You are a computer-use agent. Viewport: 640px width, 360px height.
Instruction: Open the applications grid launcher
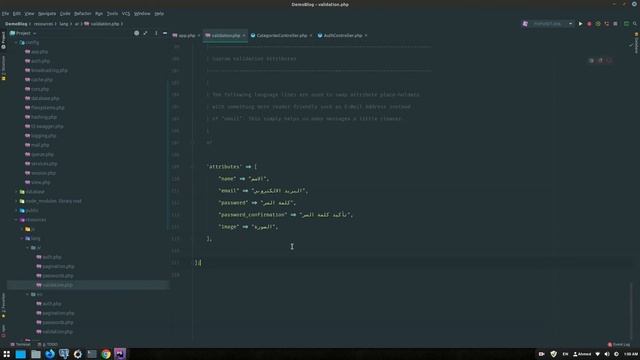point(7,354)
